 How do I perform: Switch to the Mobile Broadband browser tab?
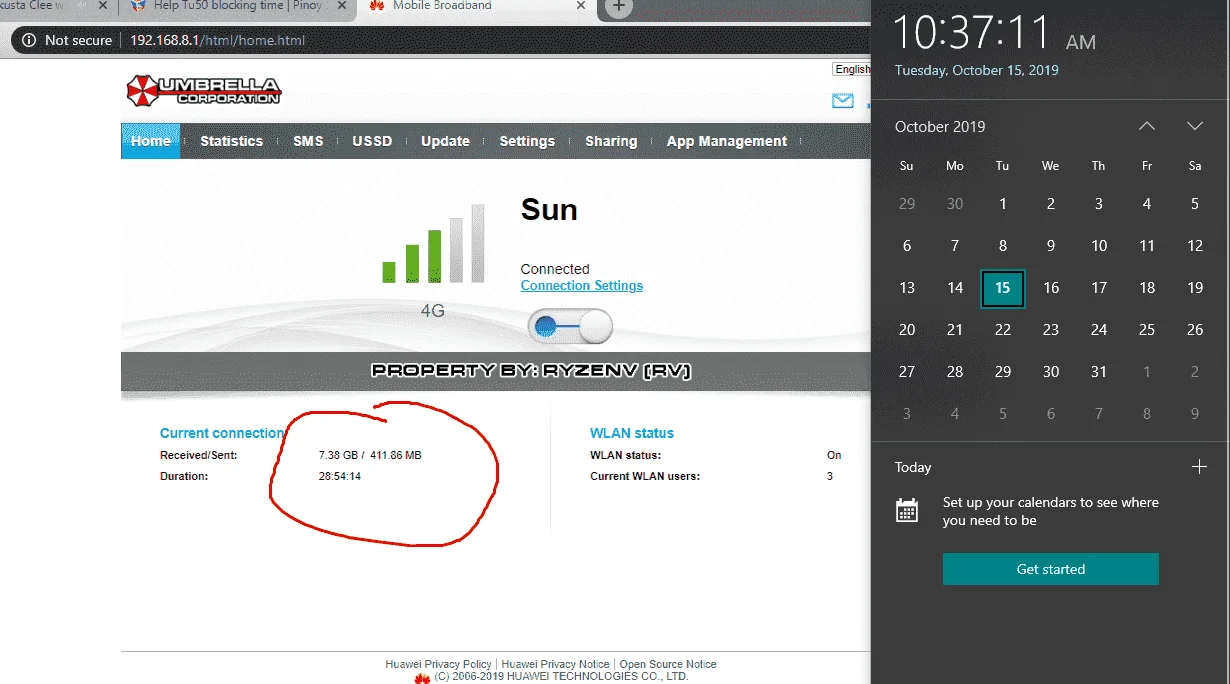(475, 7)
